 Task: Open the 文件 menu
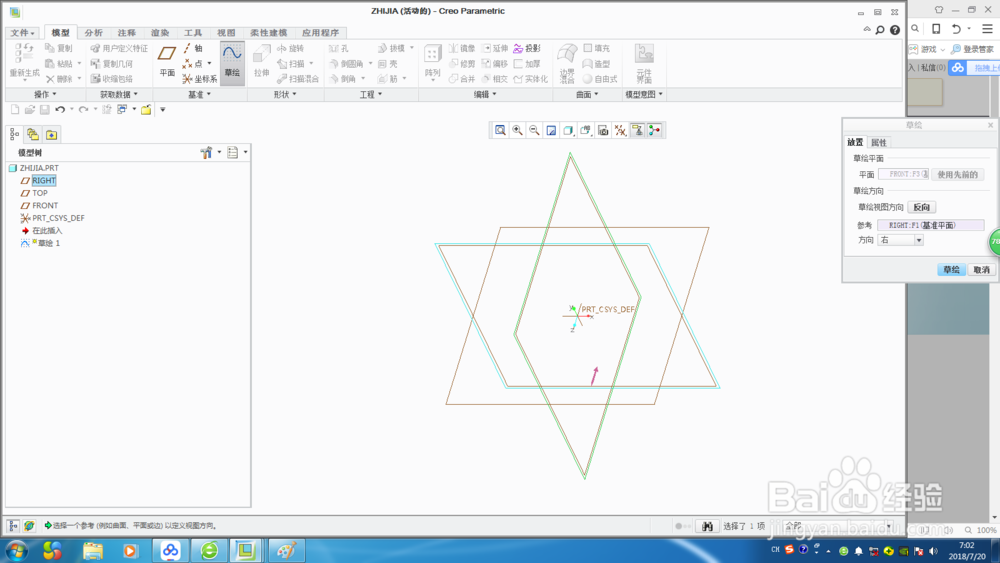click(22, 33)
